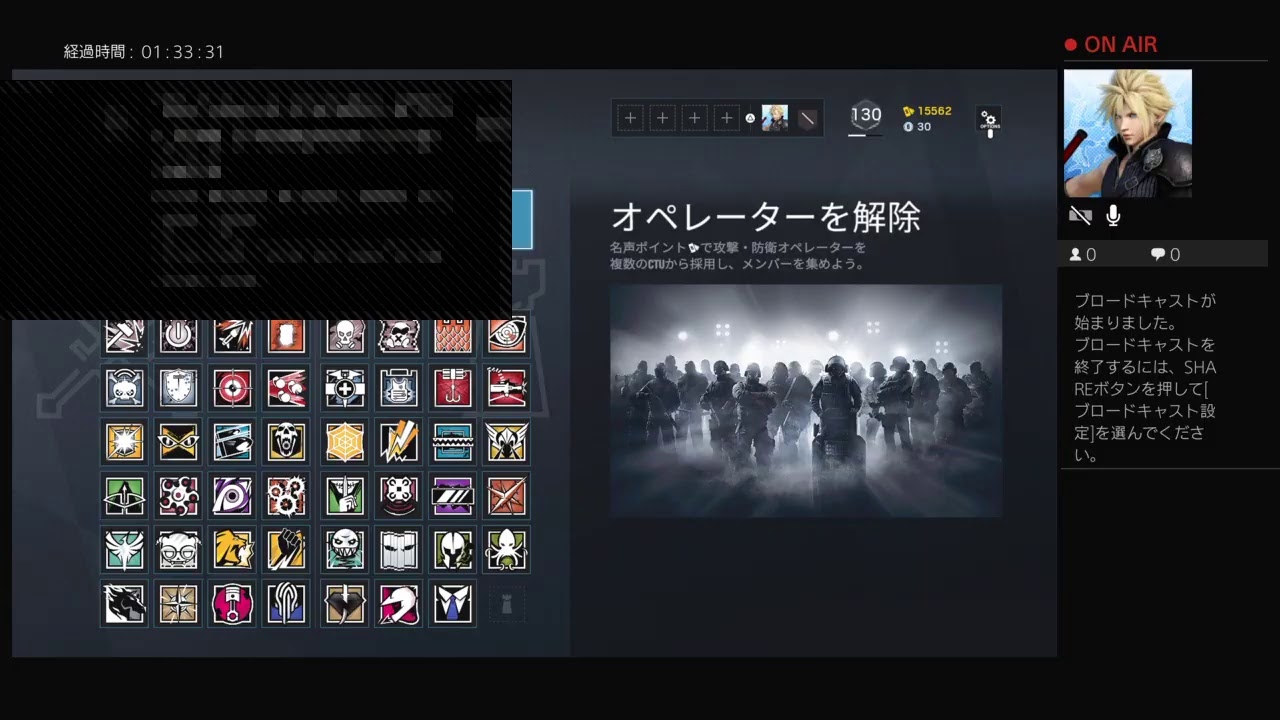1280x720 pixels.
Task: Choose Tachanka mounted gun icon
Action: [507, 388]
